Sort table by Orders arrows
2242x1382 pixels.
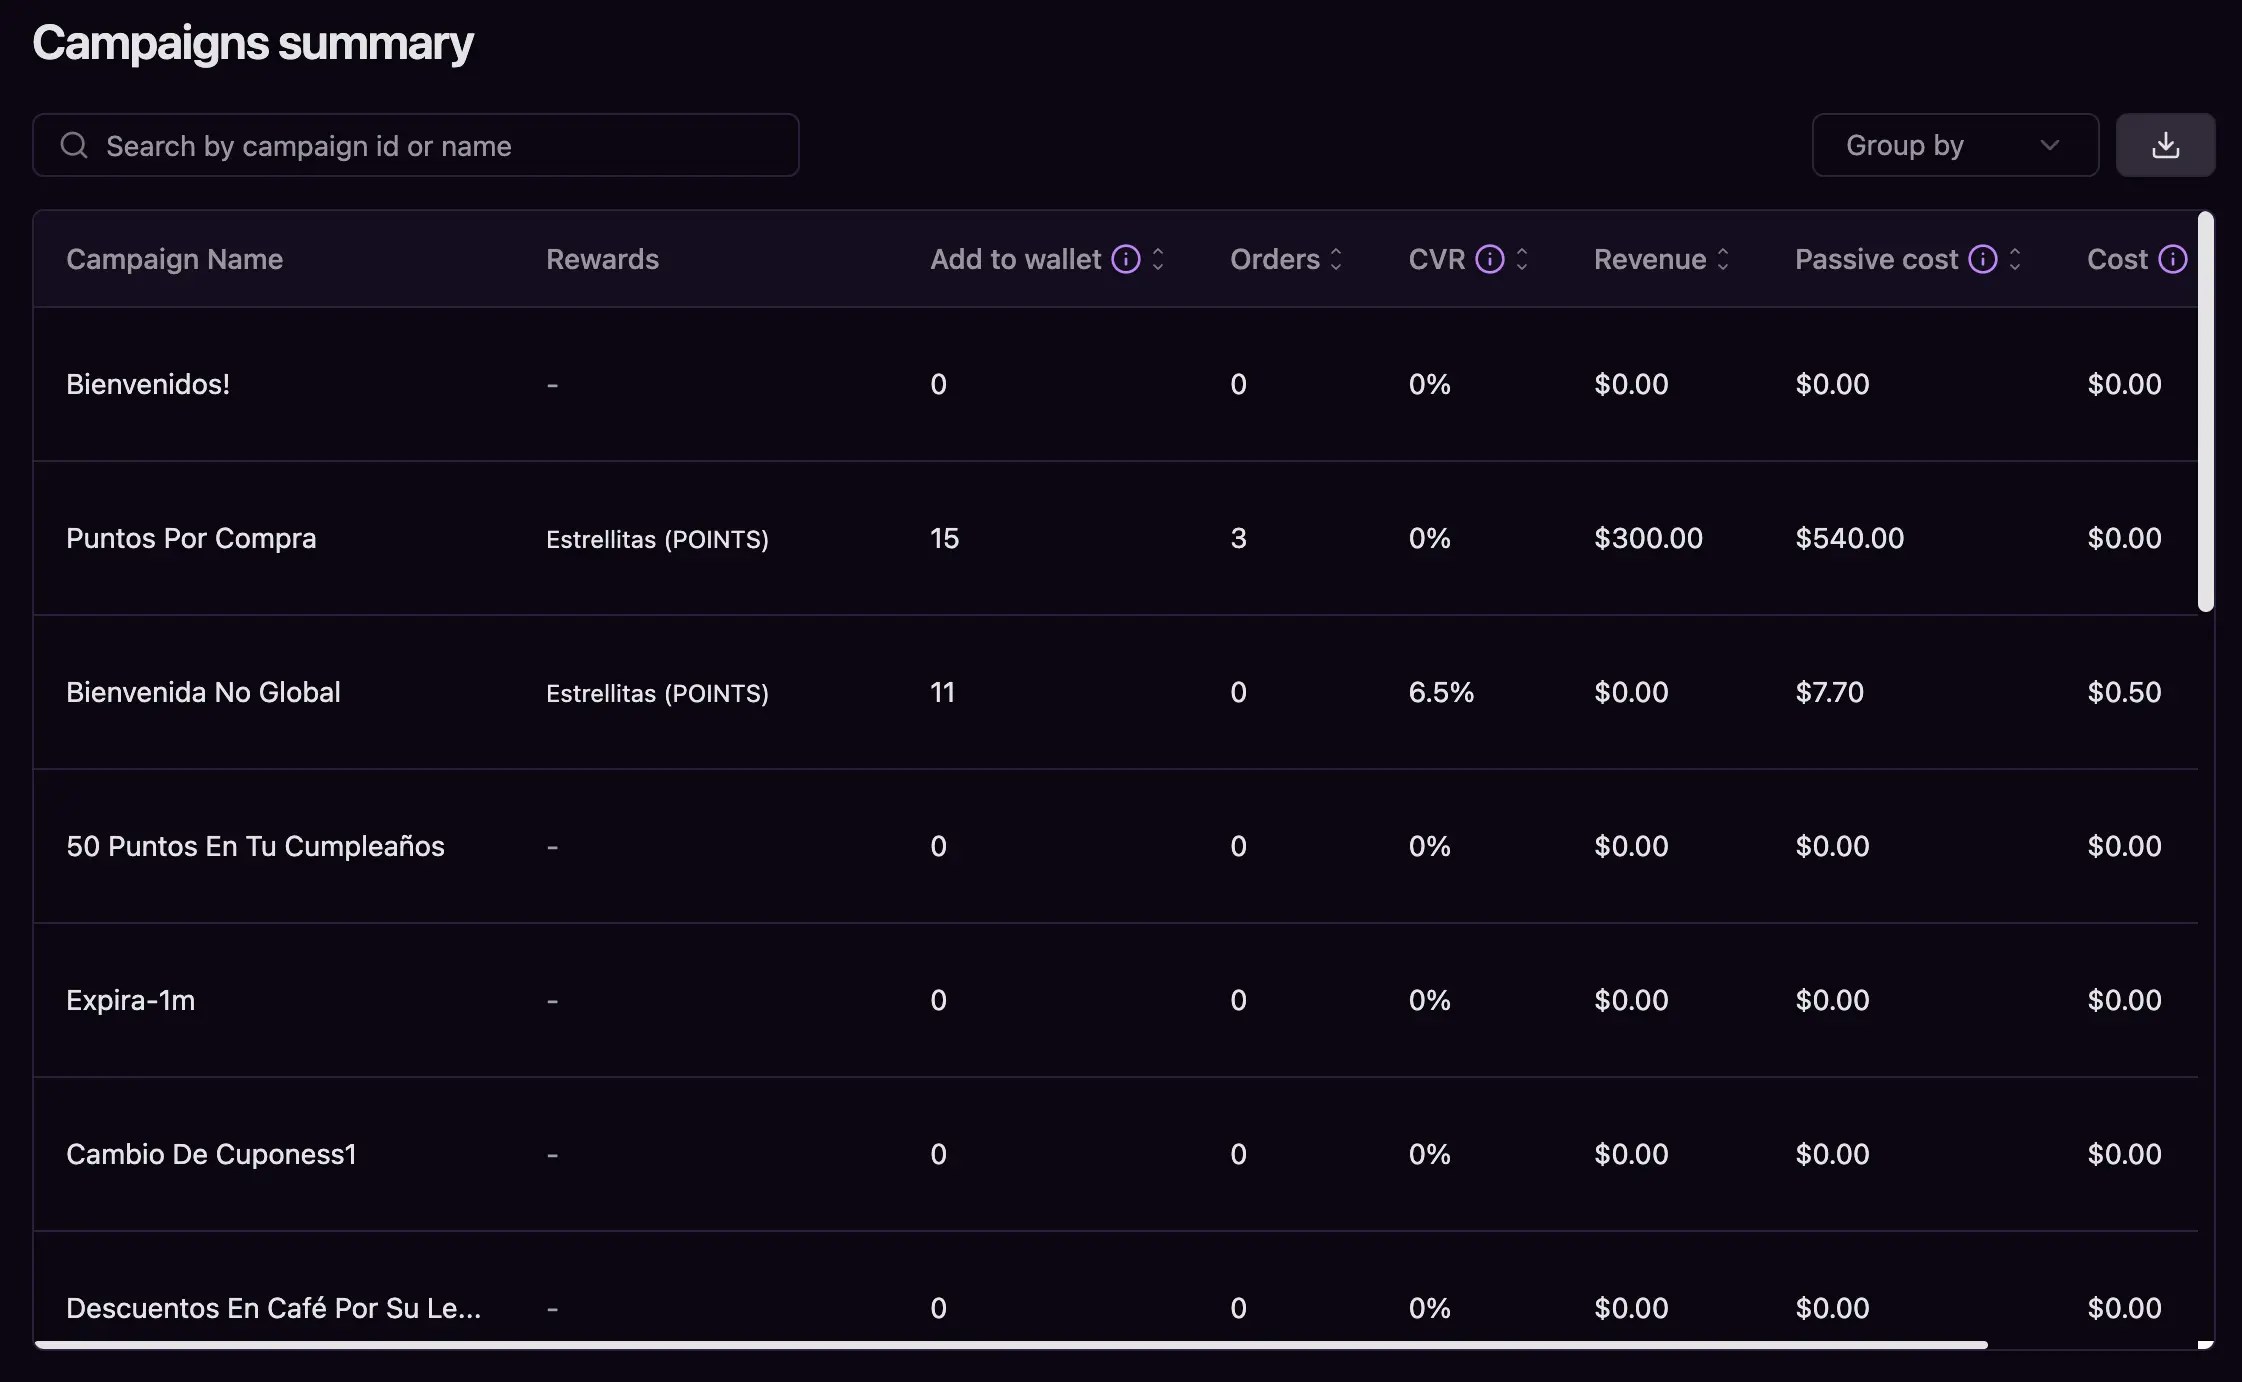(x=1336, y=259)
